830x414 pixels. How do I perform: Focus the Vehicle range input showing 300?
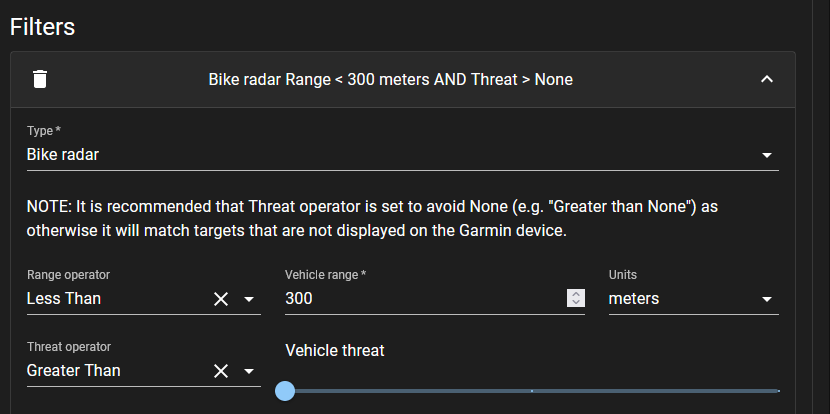(x=420, y=298)
